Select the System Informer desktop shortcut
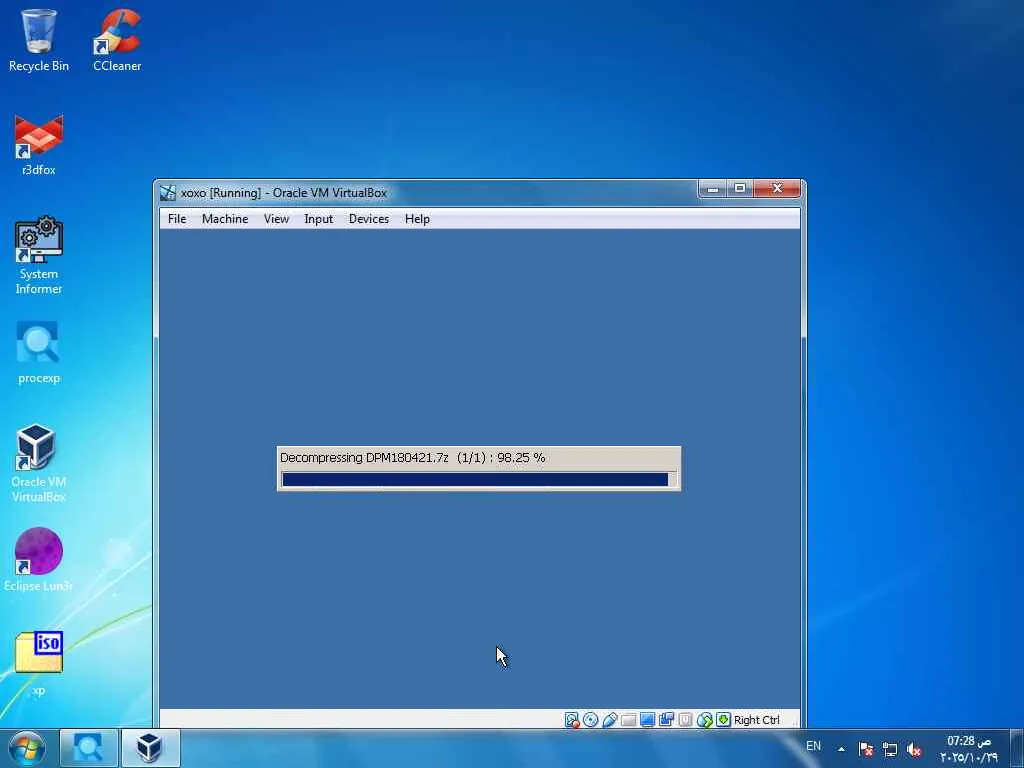This screenshot has height=768, width=1024. 39,255
